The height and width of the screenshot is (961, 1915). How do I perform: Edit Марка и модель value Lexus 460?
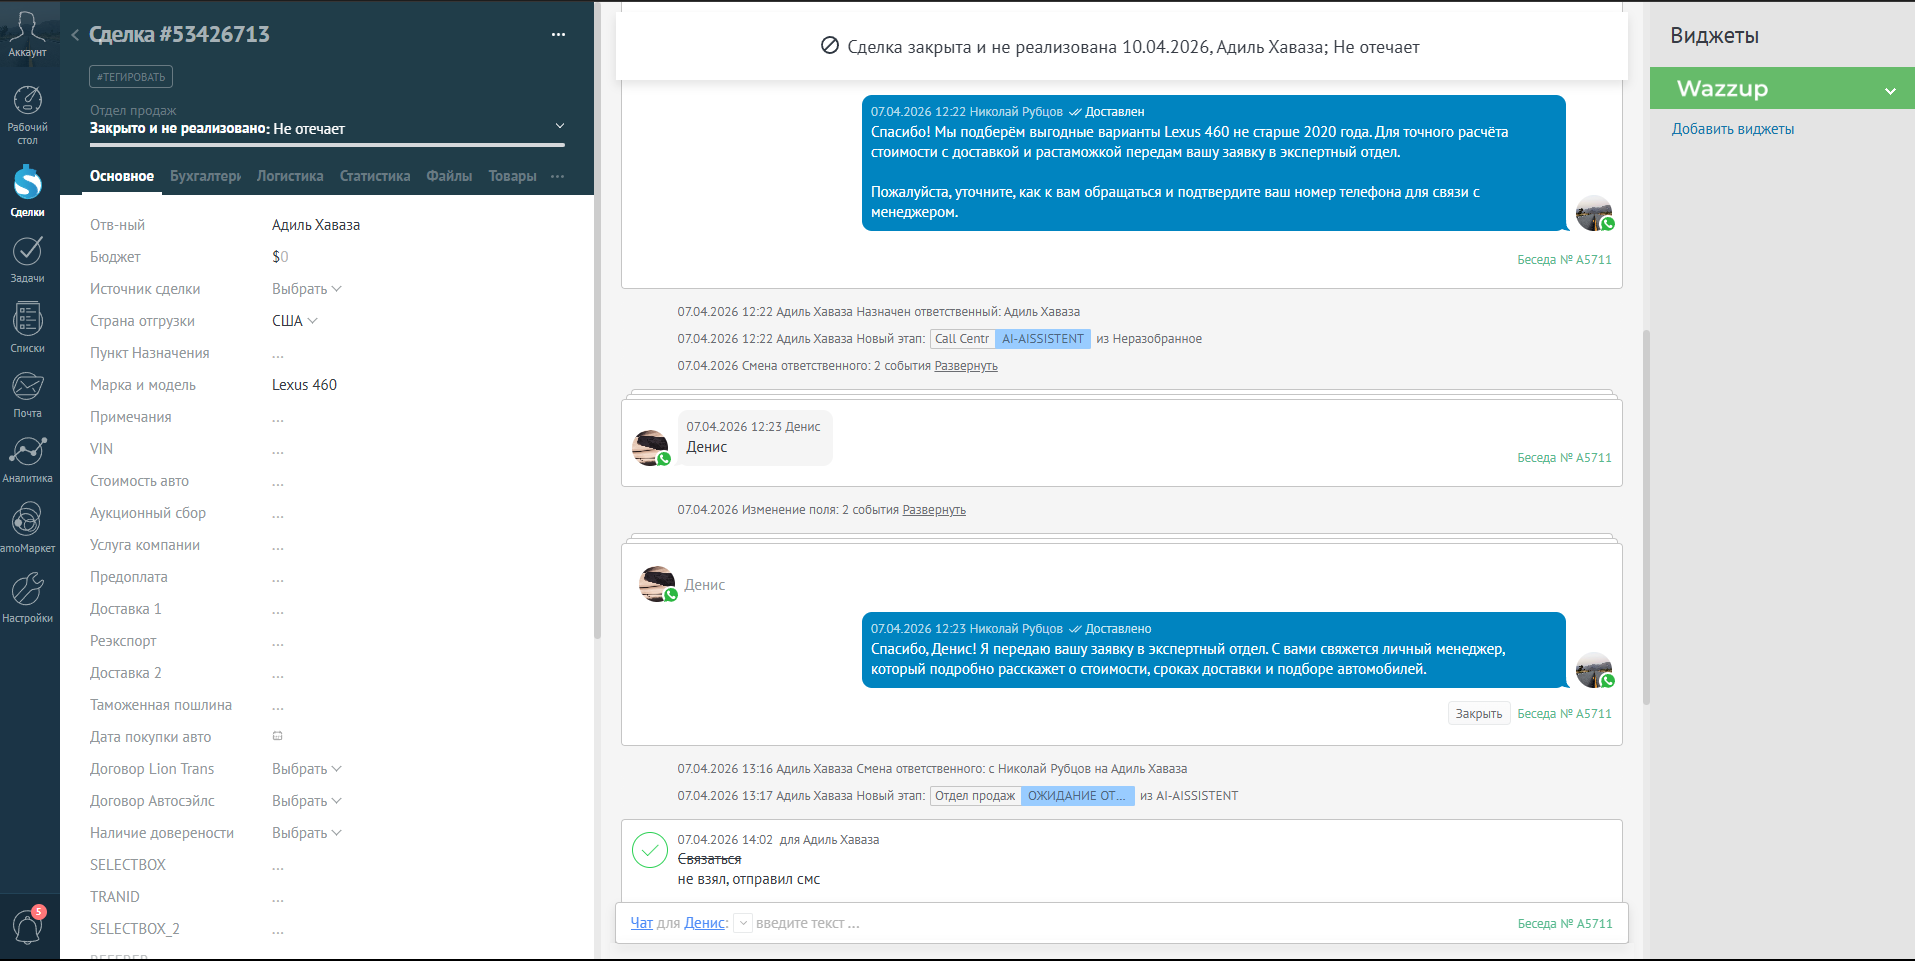(304, 385)
